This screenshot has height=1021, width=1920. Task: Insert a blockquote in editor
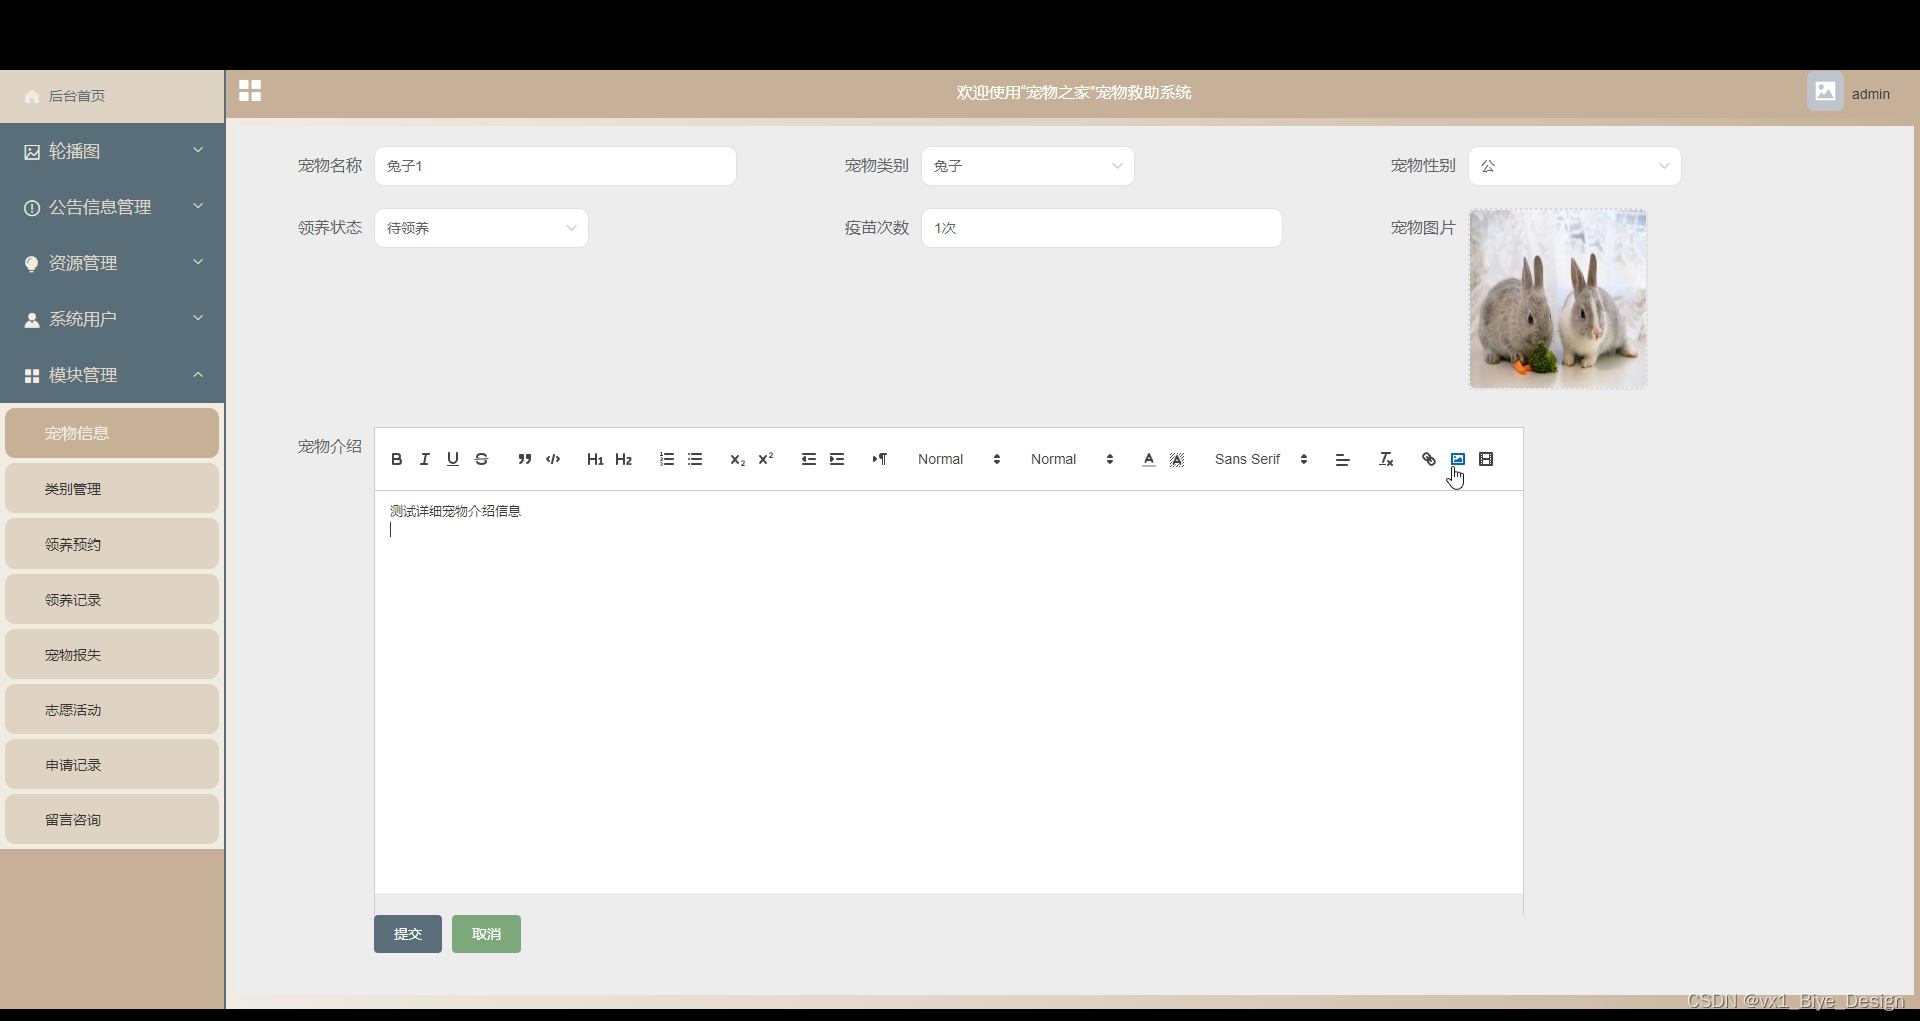point(525,459)
